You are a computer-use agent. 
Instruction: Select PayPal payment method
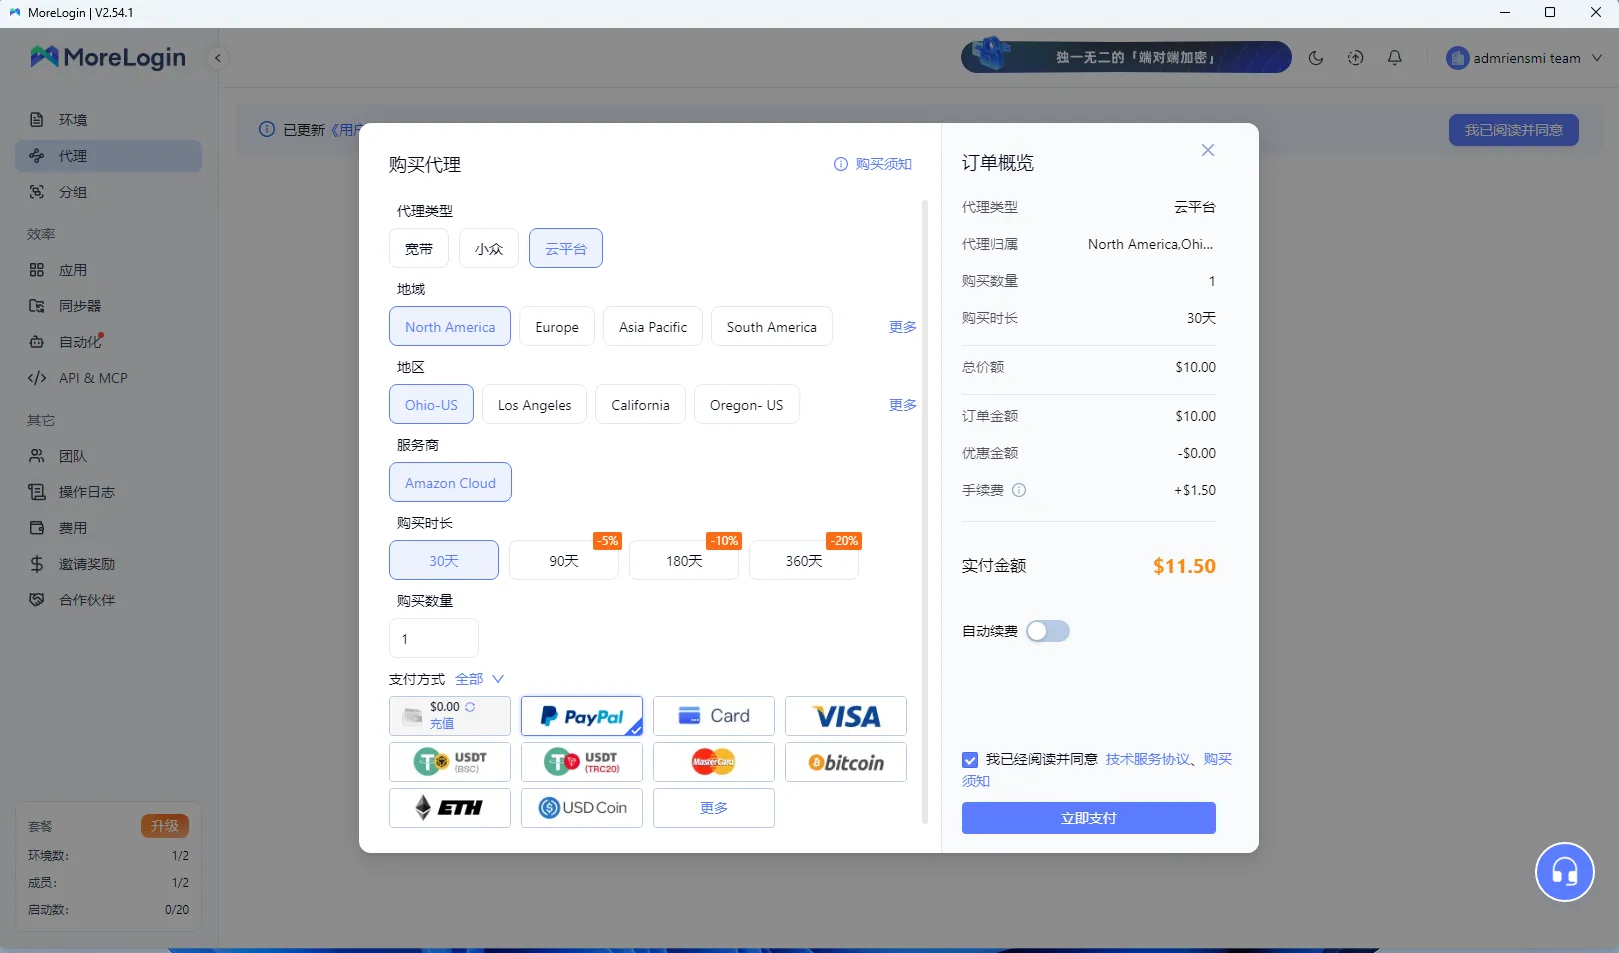click(x=582, y=716)
